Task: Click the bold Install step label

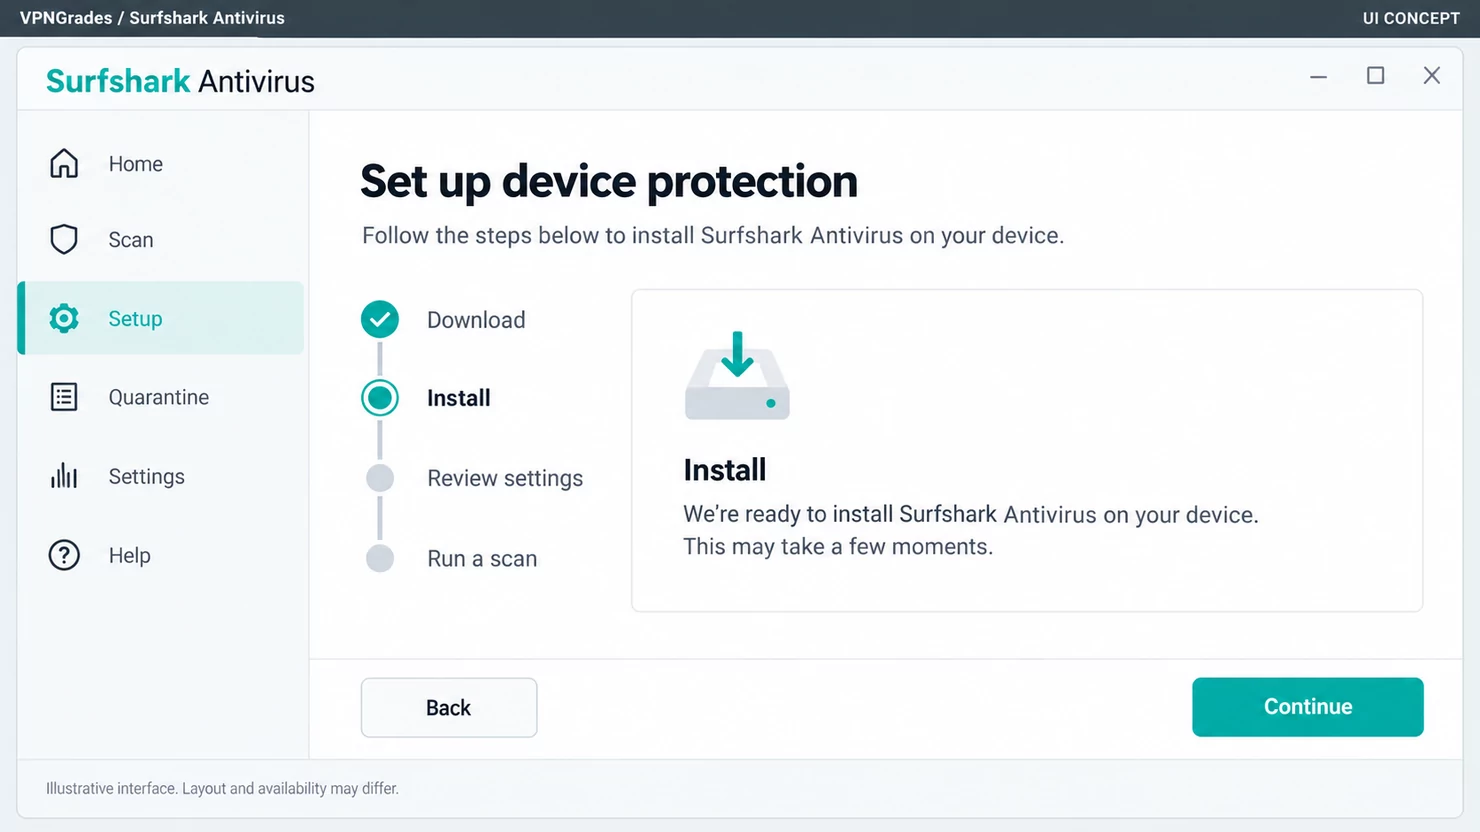Action: [x=459, y=398]
